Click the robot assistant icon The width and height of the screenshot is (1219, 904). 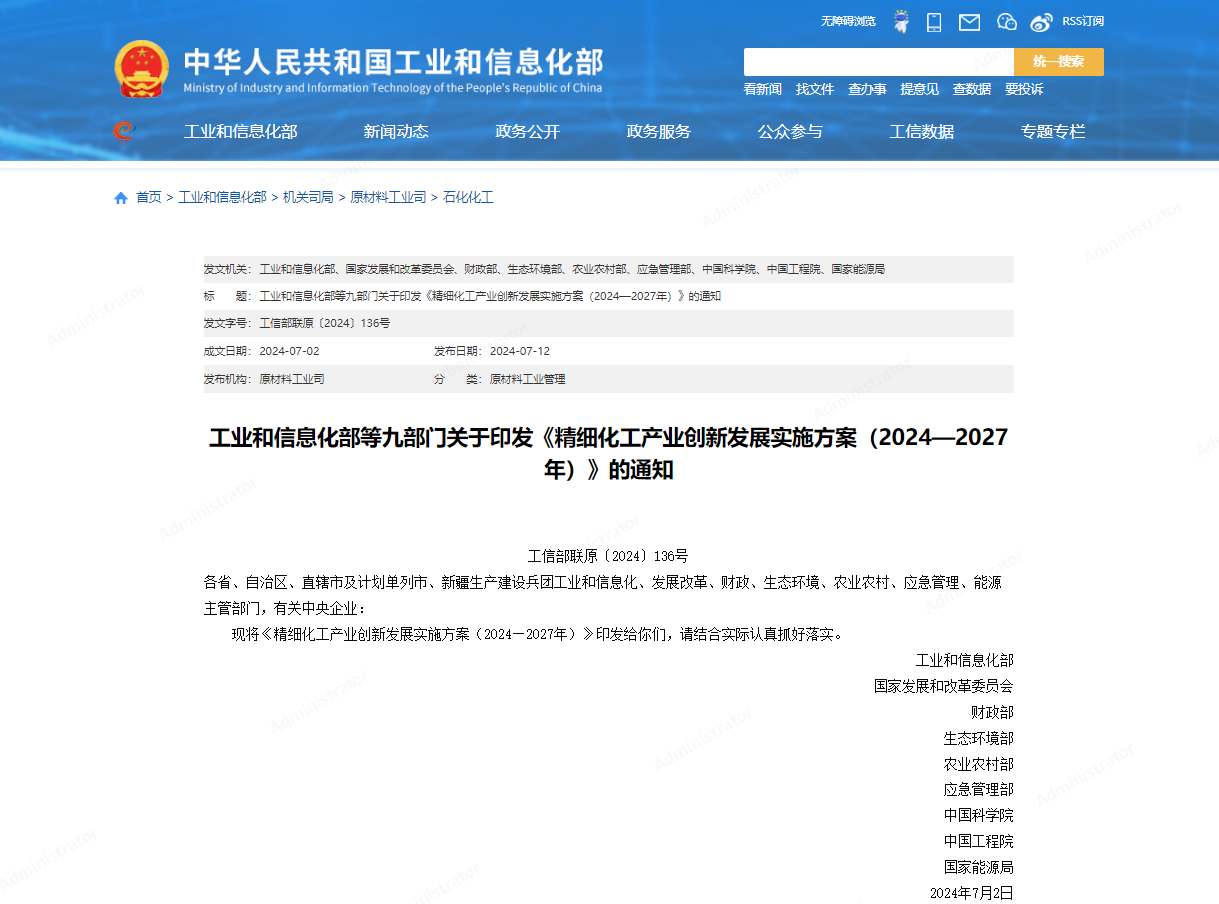(x=901, y=22)
